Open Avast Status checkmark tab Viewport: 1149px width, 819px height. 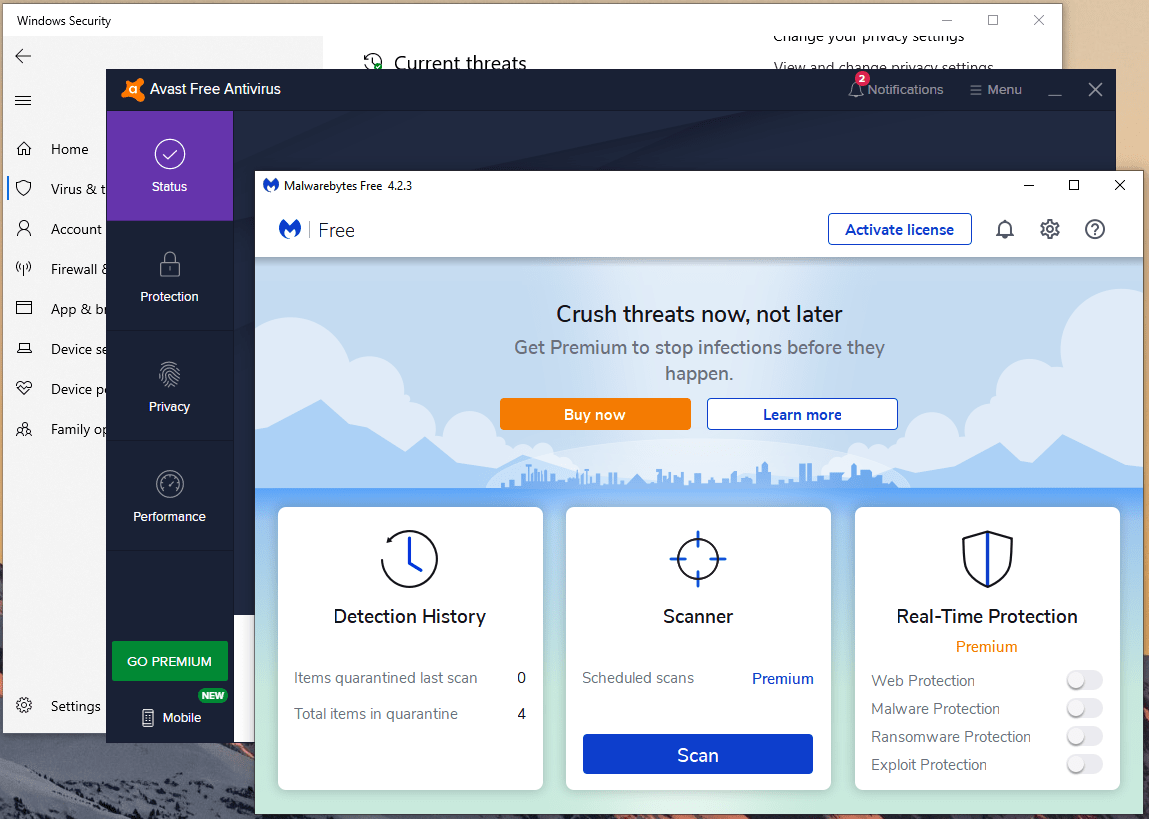[x=169, y=166]
